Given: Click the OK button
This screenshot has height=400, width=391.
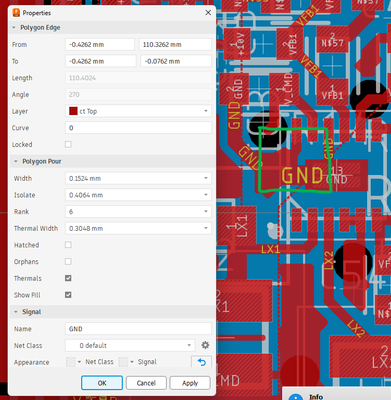Looking at the screenshot, I should point(102,383).
